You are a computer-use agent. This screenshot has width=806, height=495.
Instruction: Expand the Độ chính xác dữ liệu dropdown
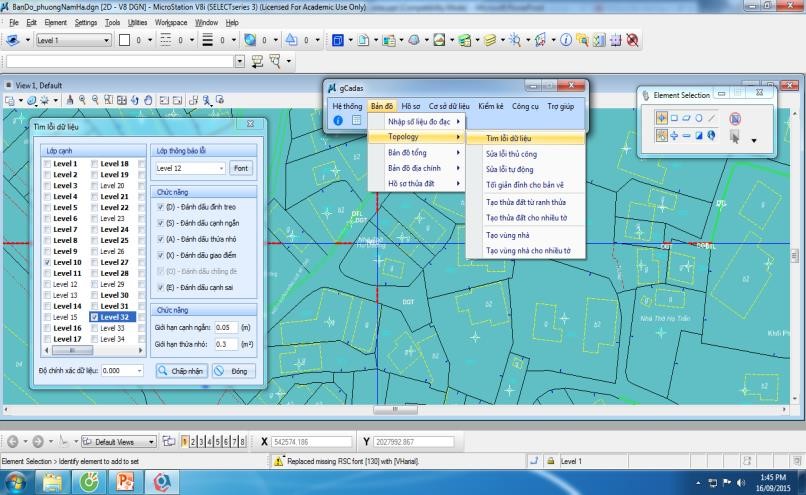[x=139, y=370]
